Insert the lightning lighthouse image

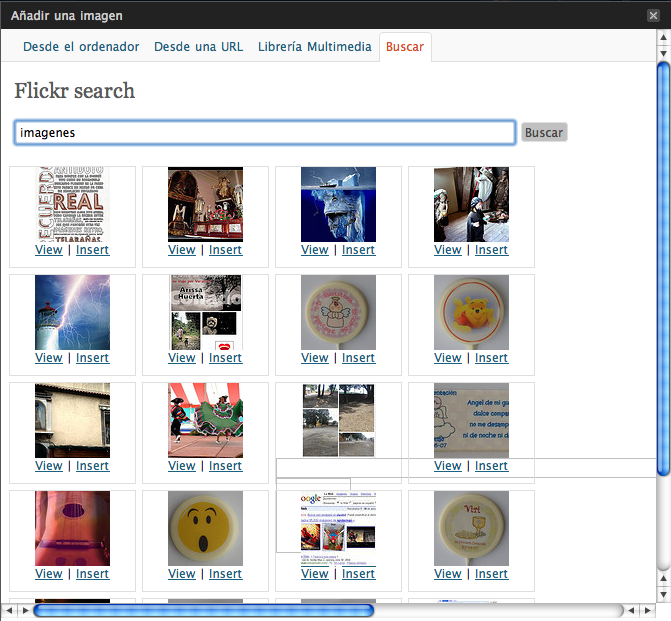click(x=92, y=358)
